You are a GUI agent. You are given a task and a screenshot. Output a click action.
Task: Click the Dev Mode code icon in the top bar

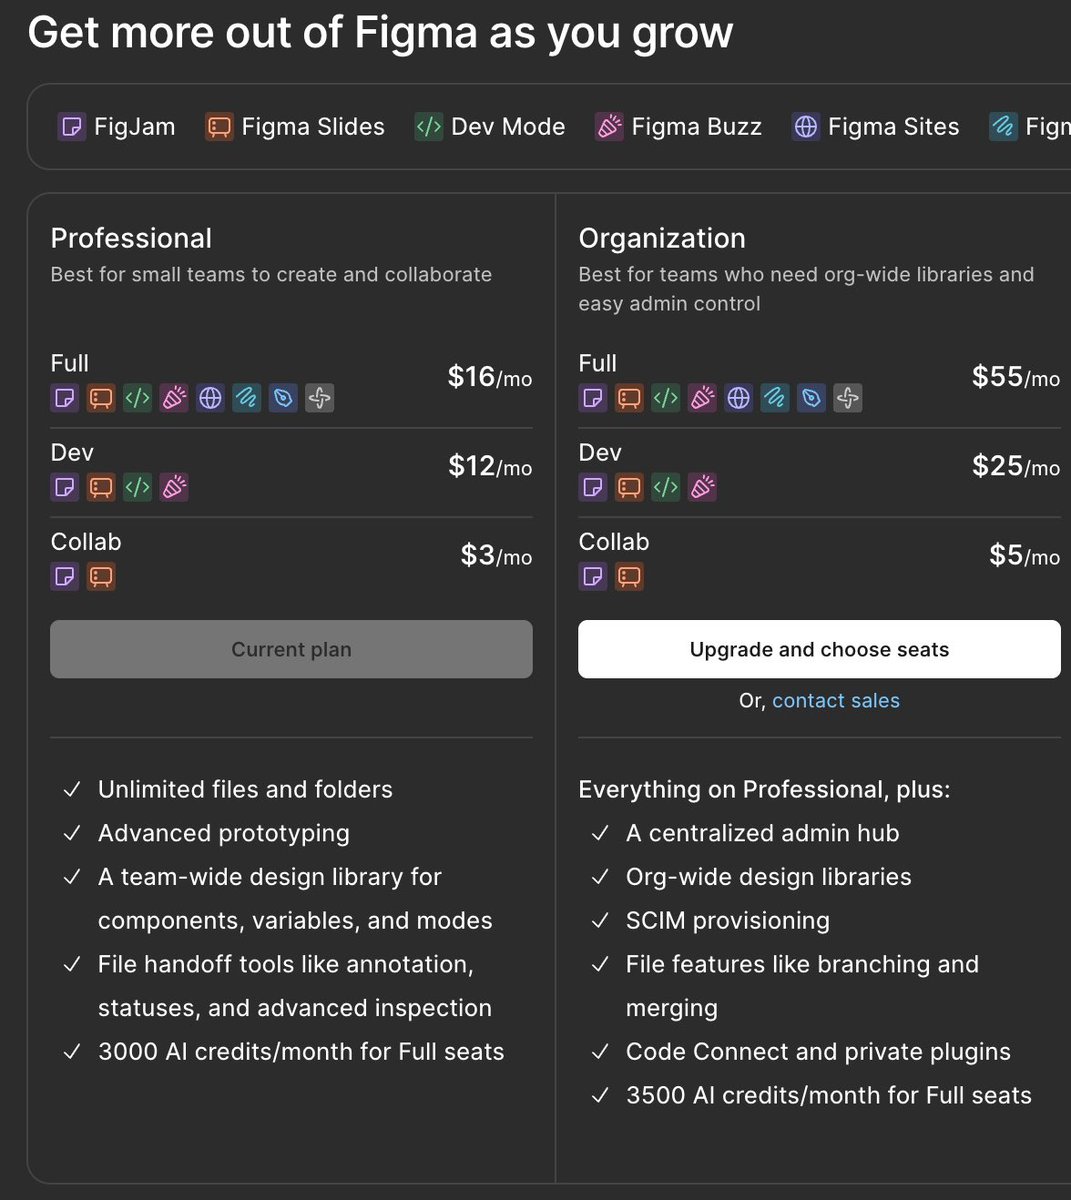pyautogui.click(x=428, y=127)
